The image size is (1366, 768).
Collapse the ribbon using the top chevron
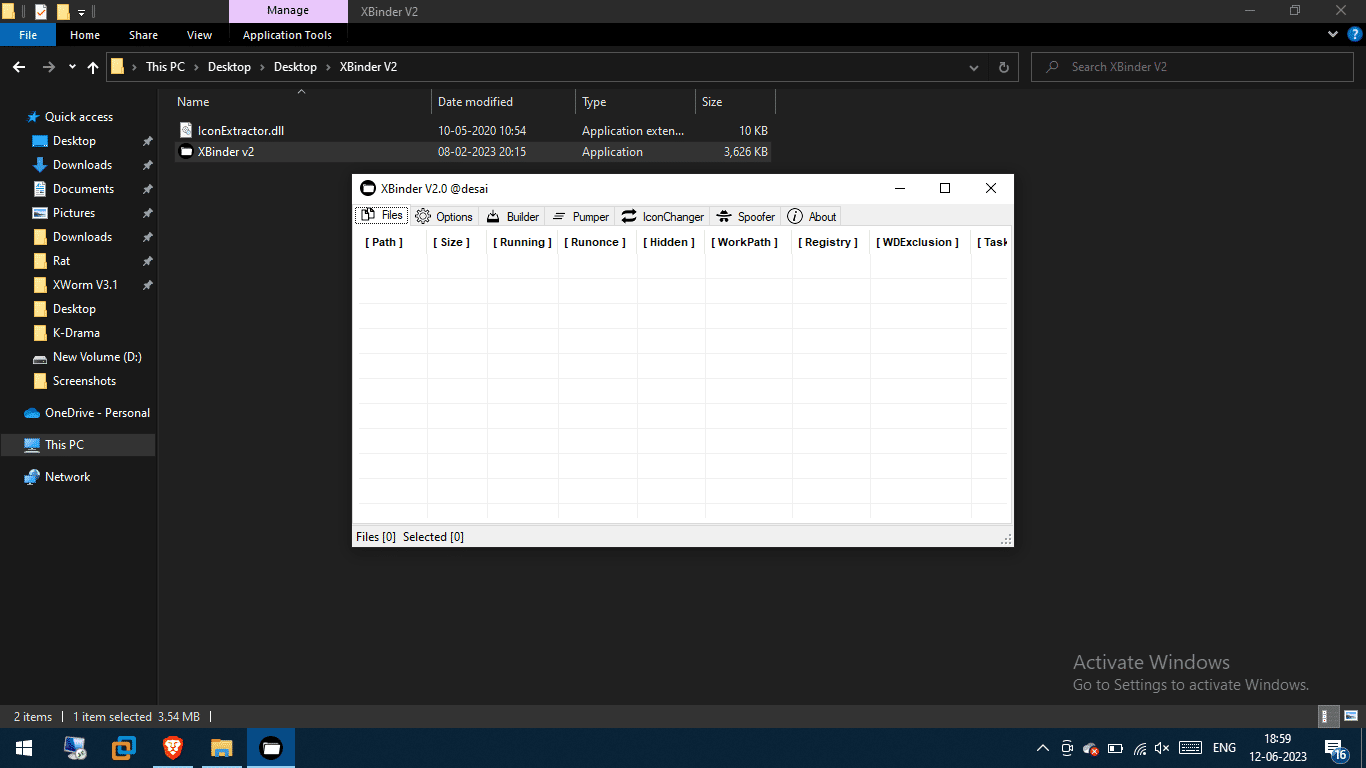coord(1331,33)
